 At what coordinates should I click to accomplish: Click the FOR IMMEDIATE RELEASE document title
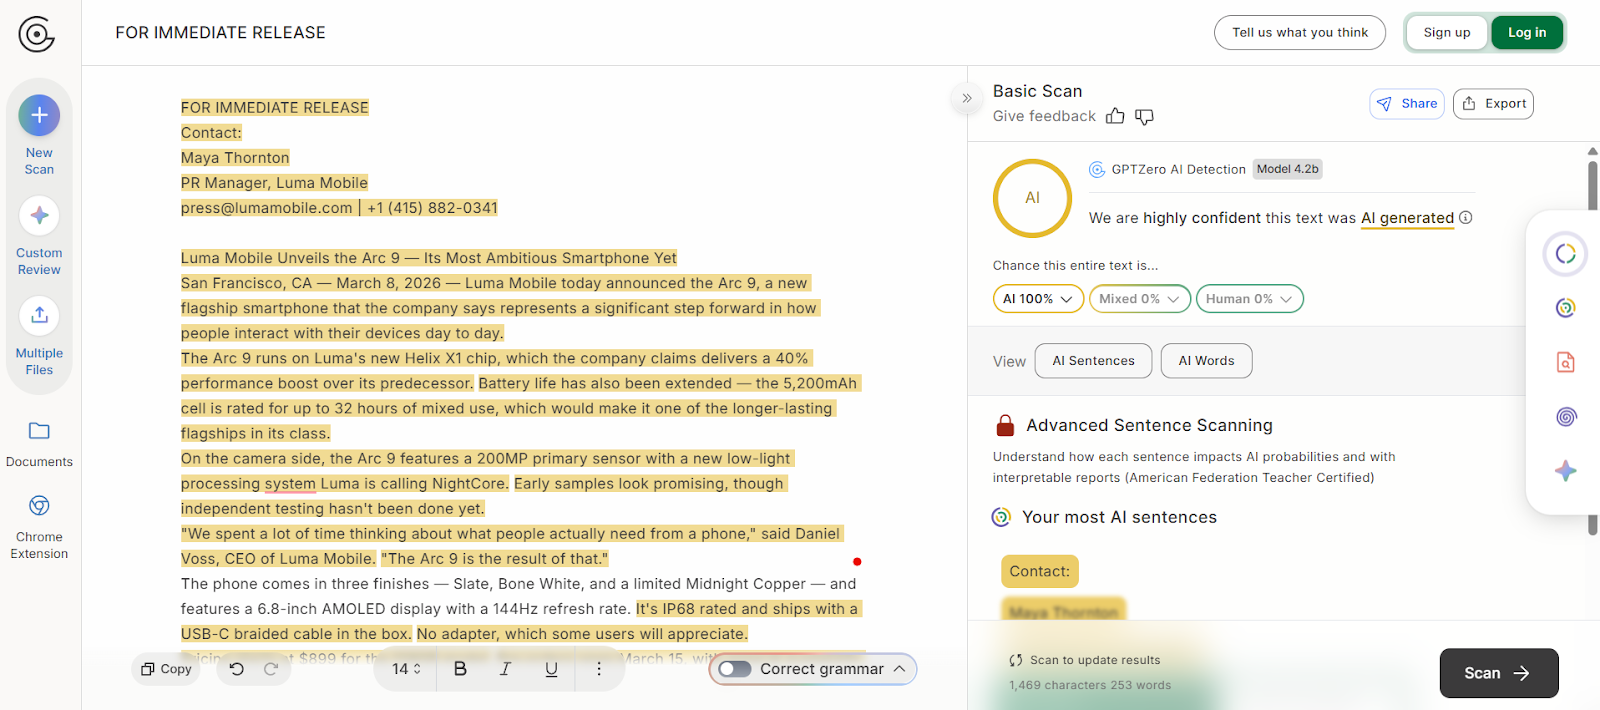click(x=220, y=33)
